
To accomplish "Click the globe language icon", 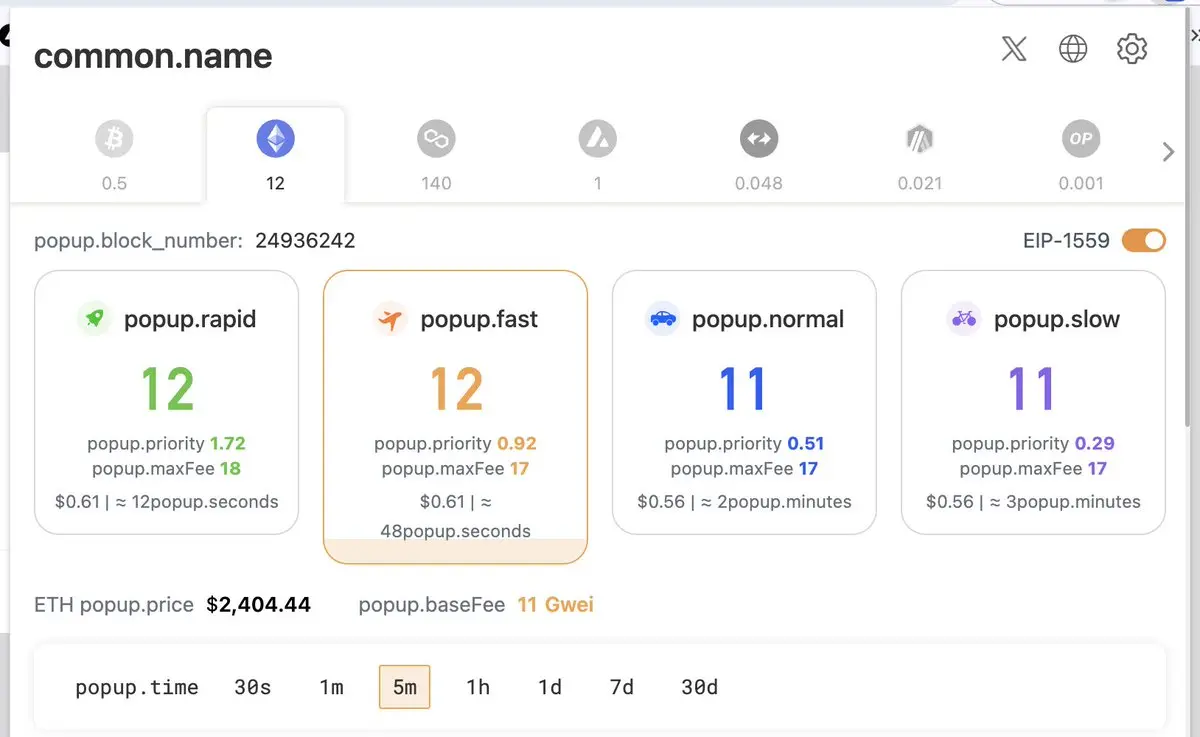I will 1073,49.
